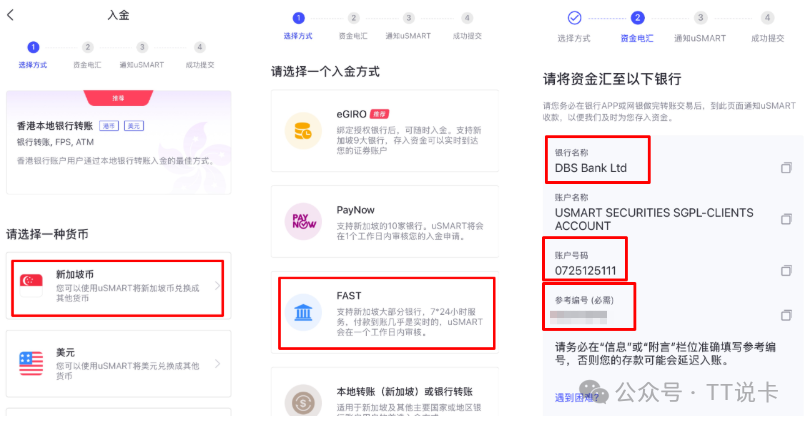Select the Singapore flag icon for 新加坡币

coord(31,285)
